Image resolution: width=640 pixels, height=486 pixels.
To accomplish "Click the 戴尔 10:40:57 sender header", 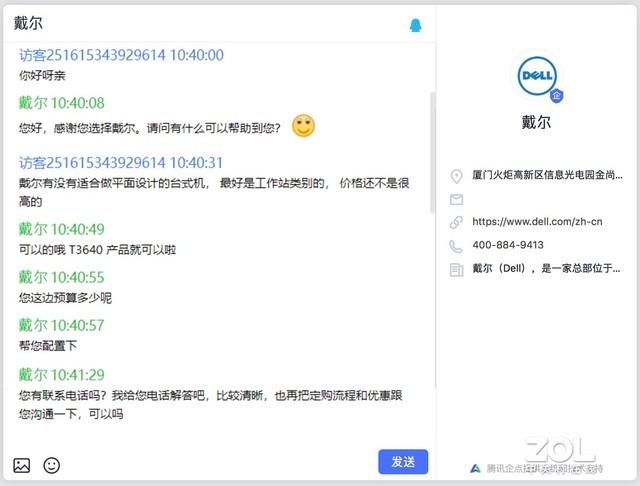I will point(62,325).
